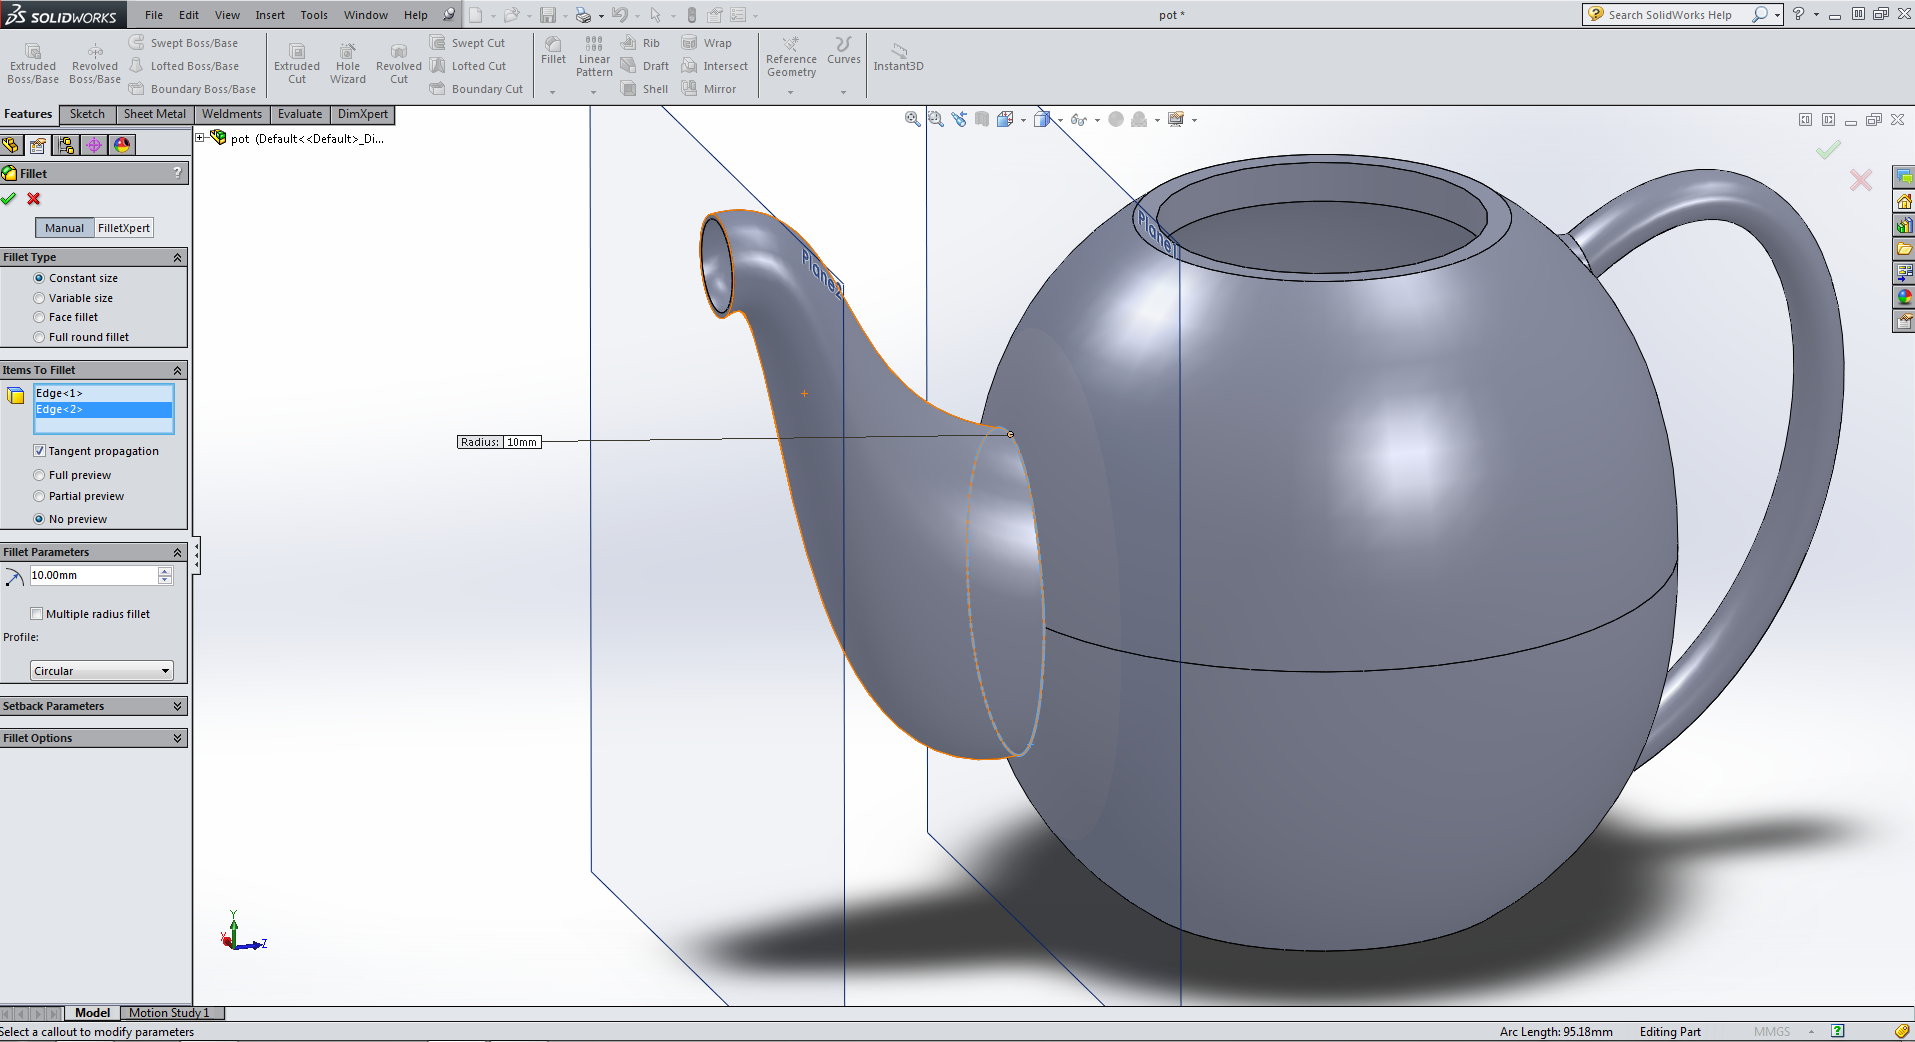Select the Face fillet type
The image size is (1915, 1042).
pyautogui.click(x=39, y=317)
